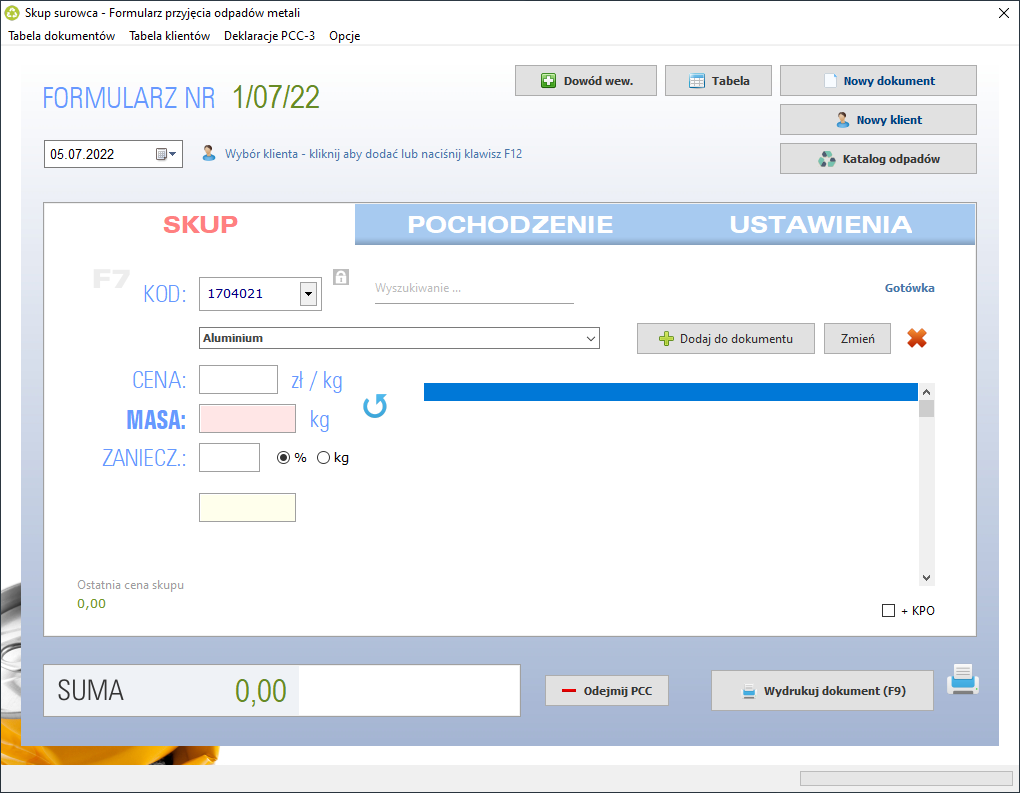Click the red X delete icon
This screenshot has width=1020, height=793.
(x=917, y=338)
